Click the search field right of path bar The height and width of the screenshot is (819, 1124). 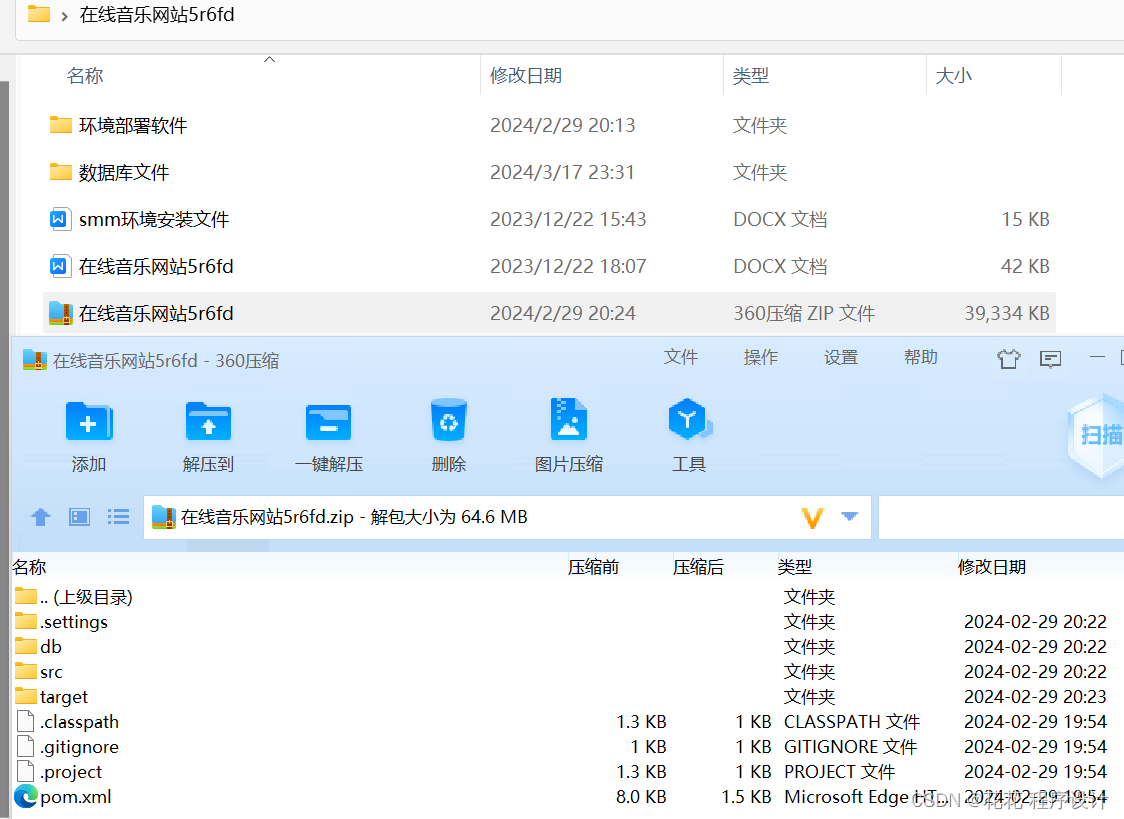[1001, 517]
